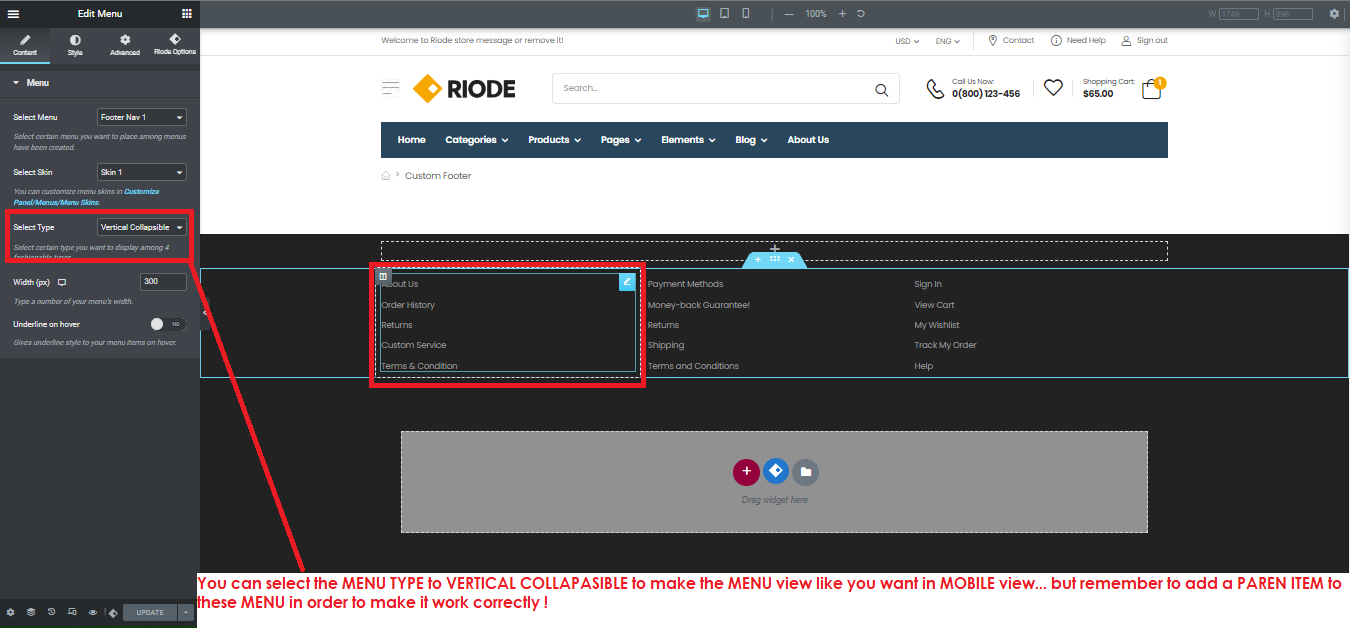Switch to the Style tab

[75, 45]
